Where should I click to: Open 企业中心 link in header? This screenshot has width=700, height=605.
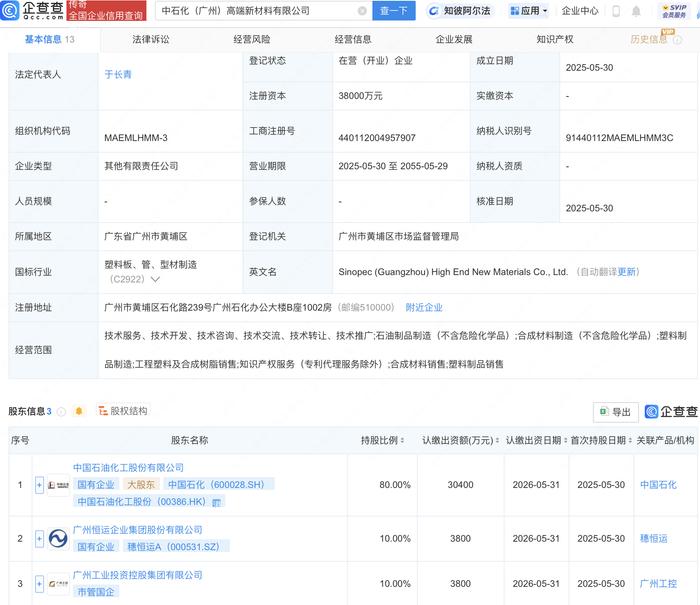[580, 11]
